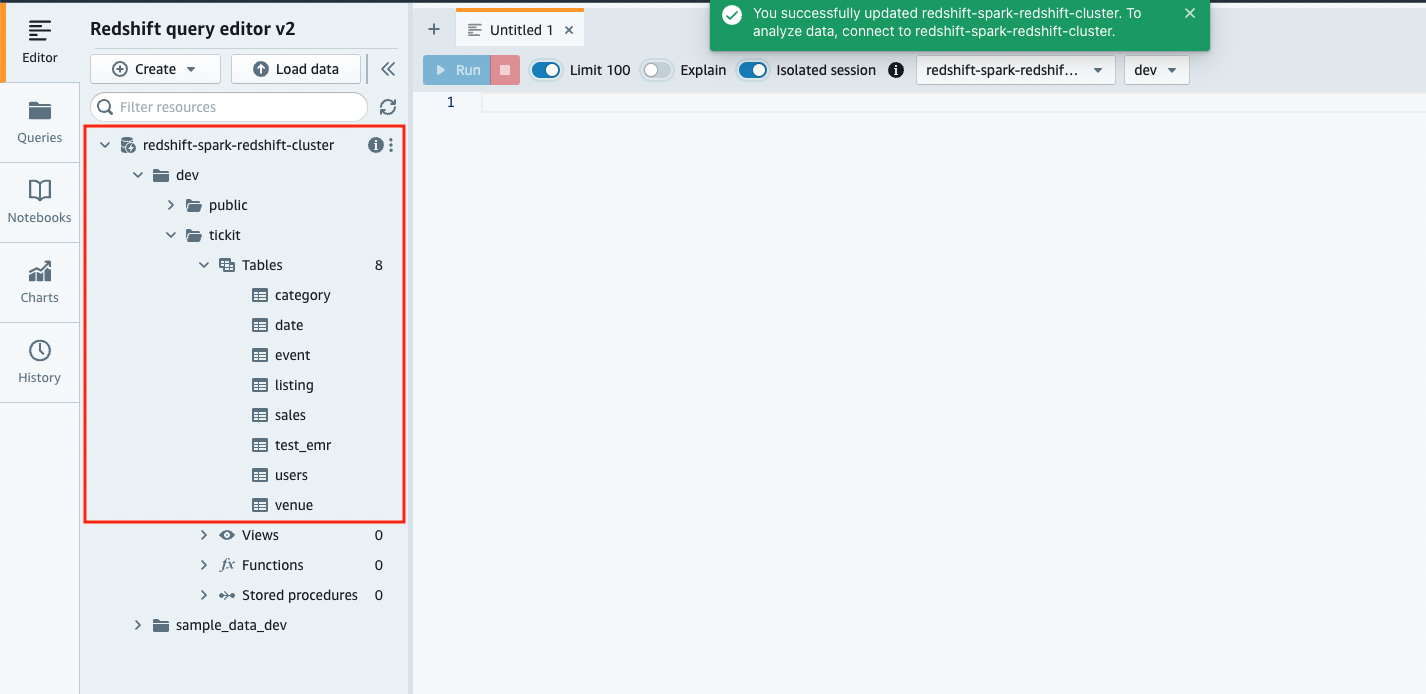
Task: Select the venue table name
Action: (x=294, y=505)
